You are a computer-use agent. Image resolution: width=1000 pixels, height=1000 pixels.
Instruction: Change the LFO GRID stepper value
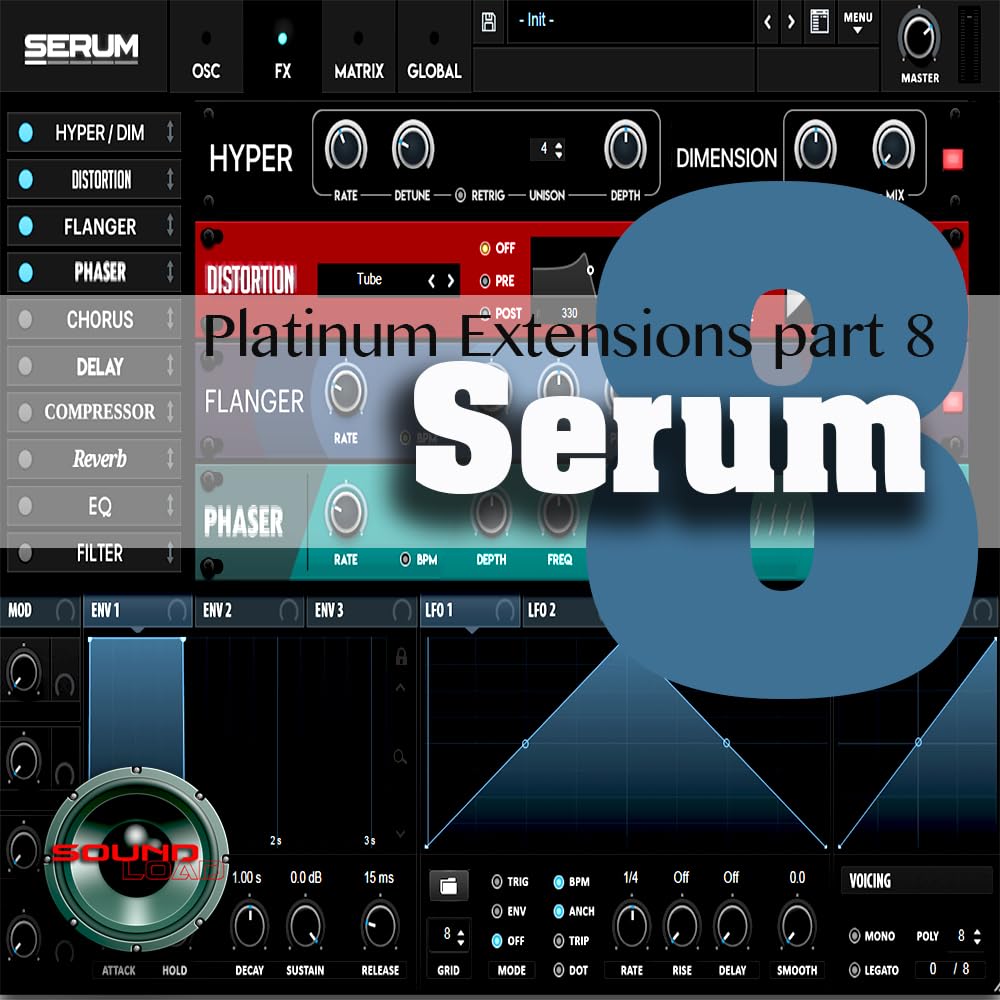(460, 937)
